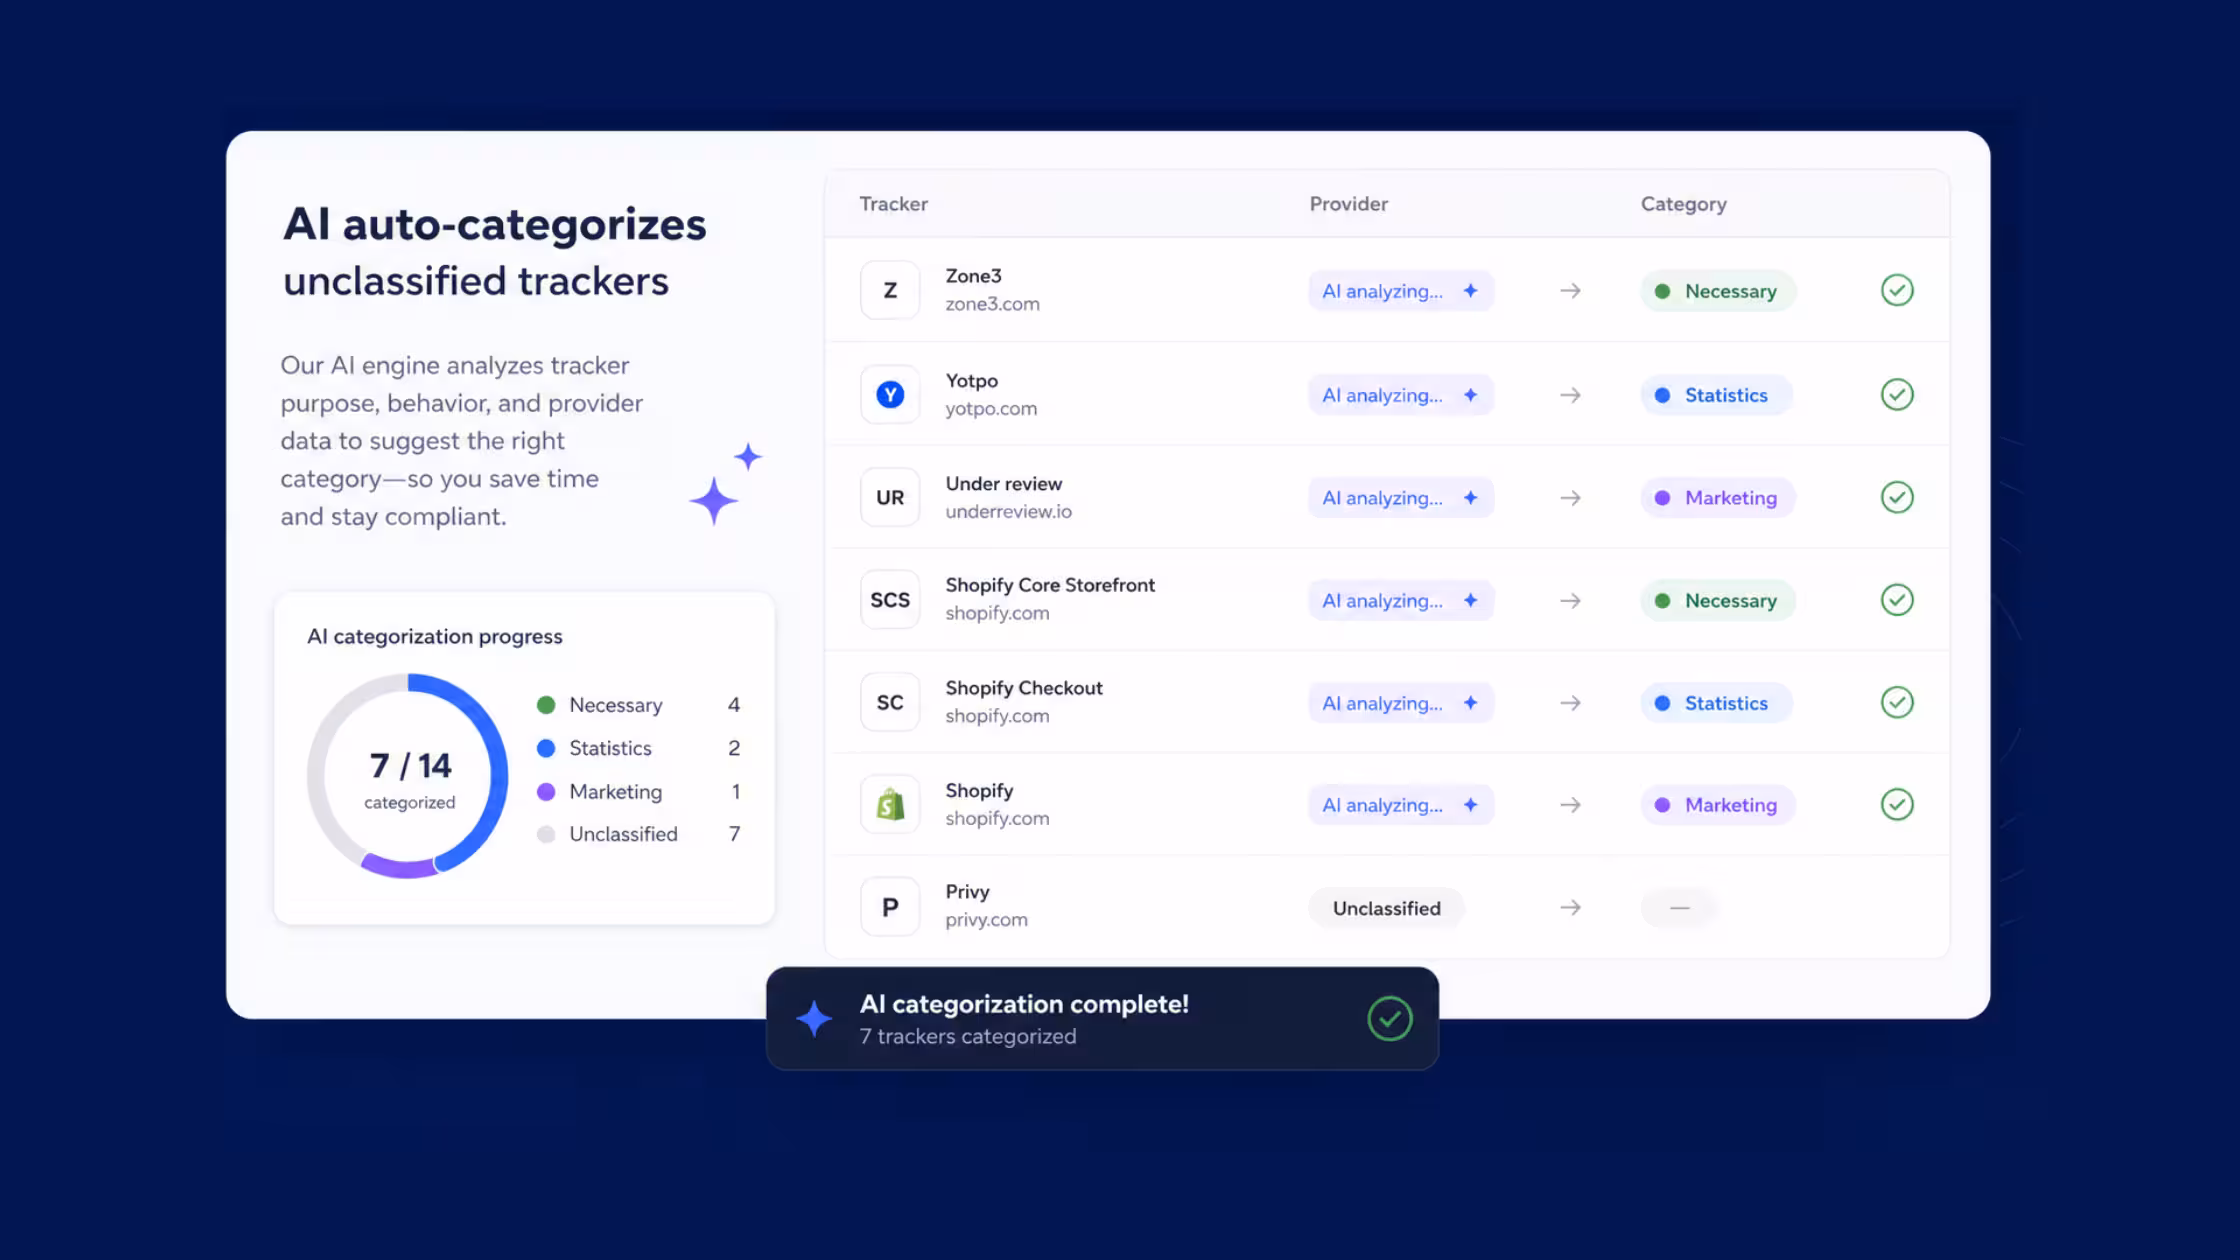Click the AI analyzing badge for Zone3
The image size is (2240, 1260).
1401,291
